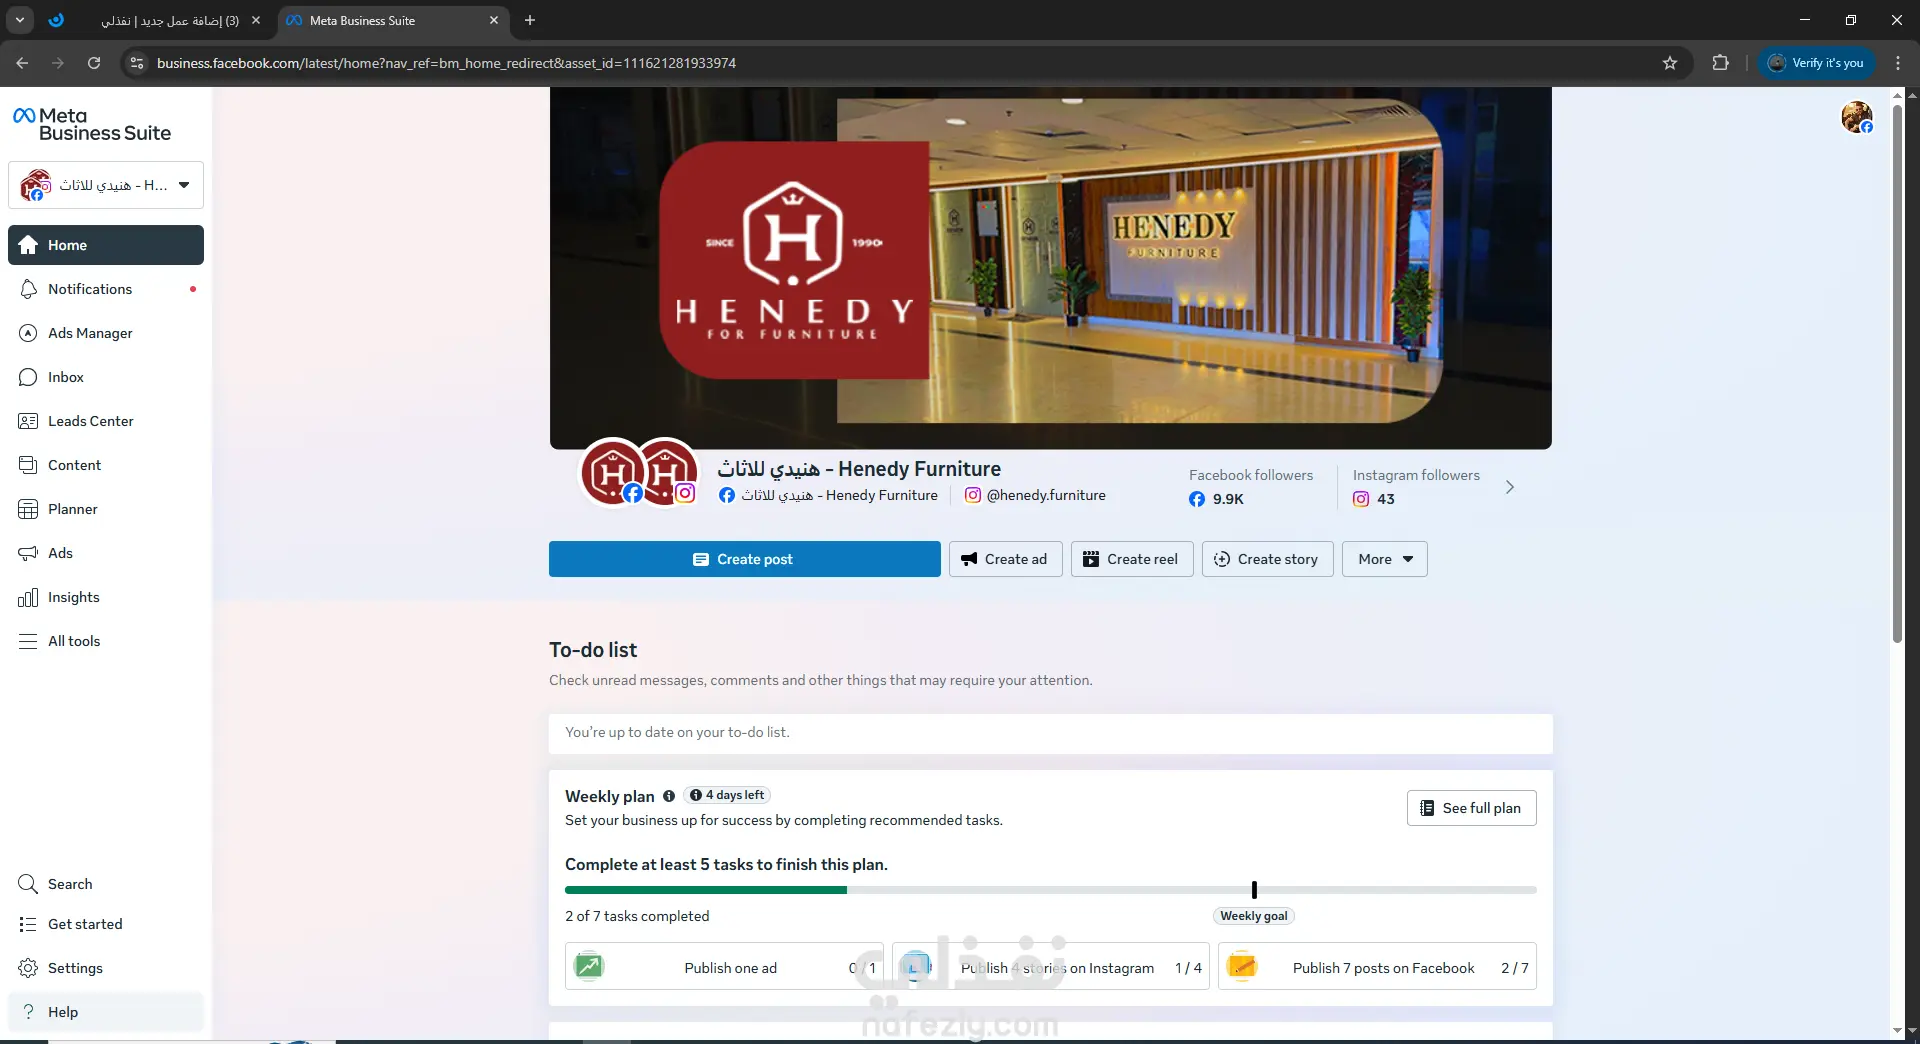
Task: Open Ads Manager compass icon
Action: [x=28, y=333]
